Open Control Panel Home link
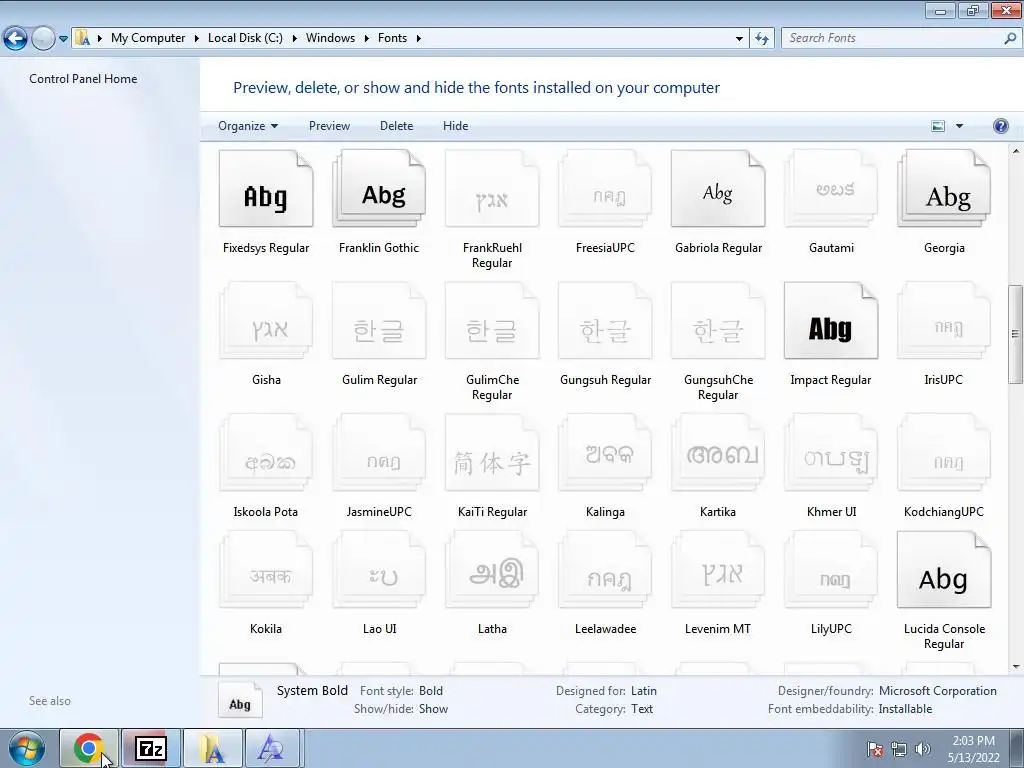Image resolution: width=1024 pixels, height=768 pixels. (x=83, y=79)
